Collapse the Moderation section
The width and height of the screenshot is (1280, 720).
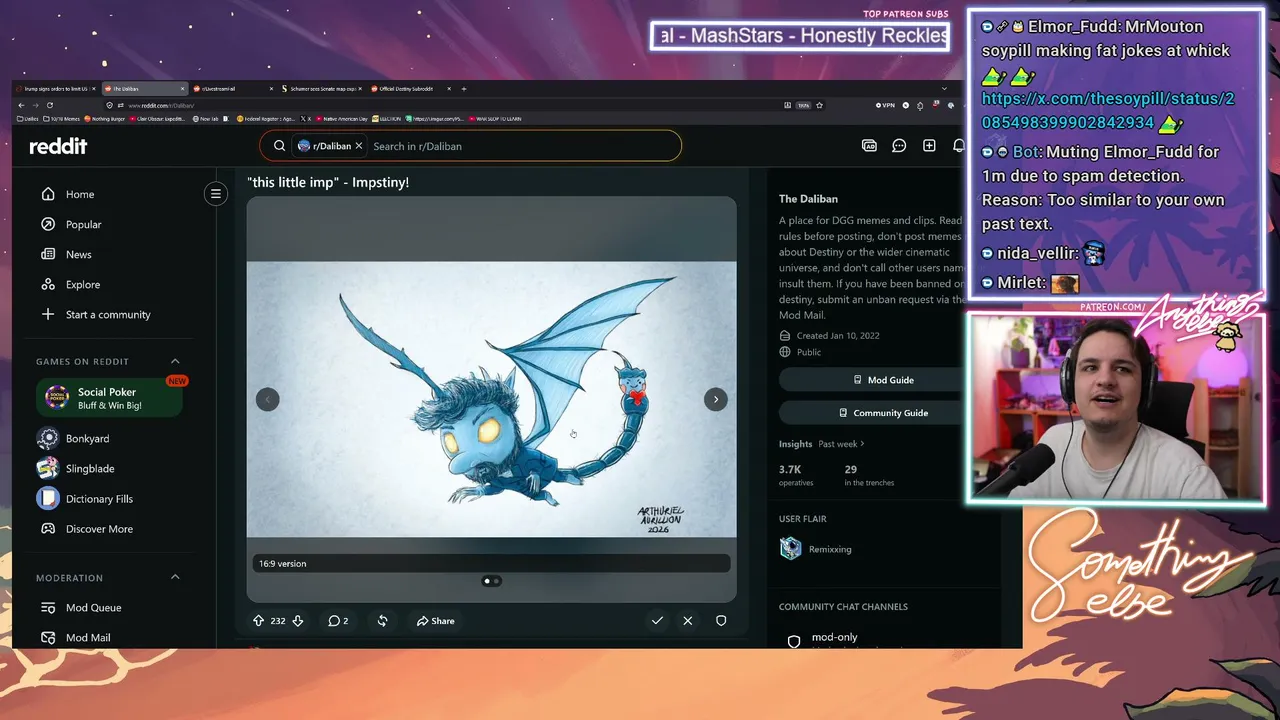175,577
